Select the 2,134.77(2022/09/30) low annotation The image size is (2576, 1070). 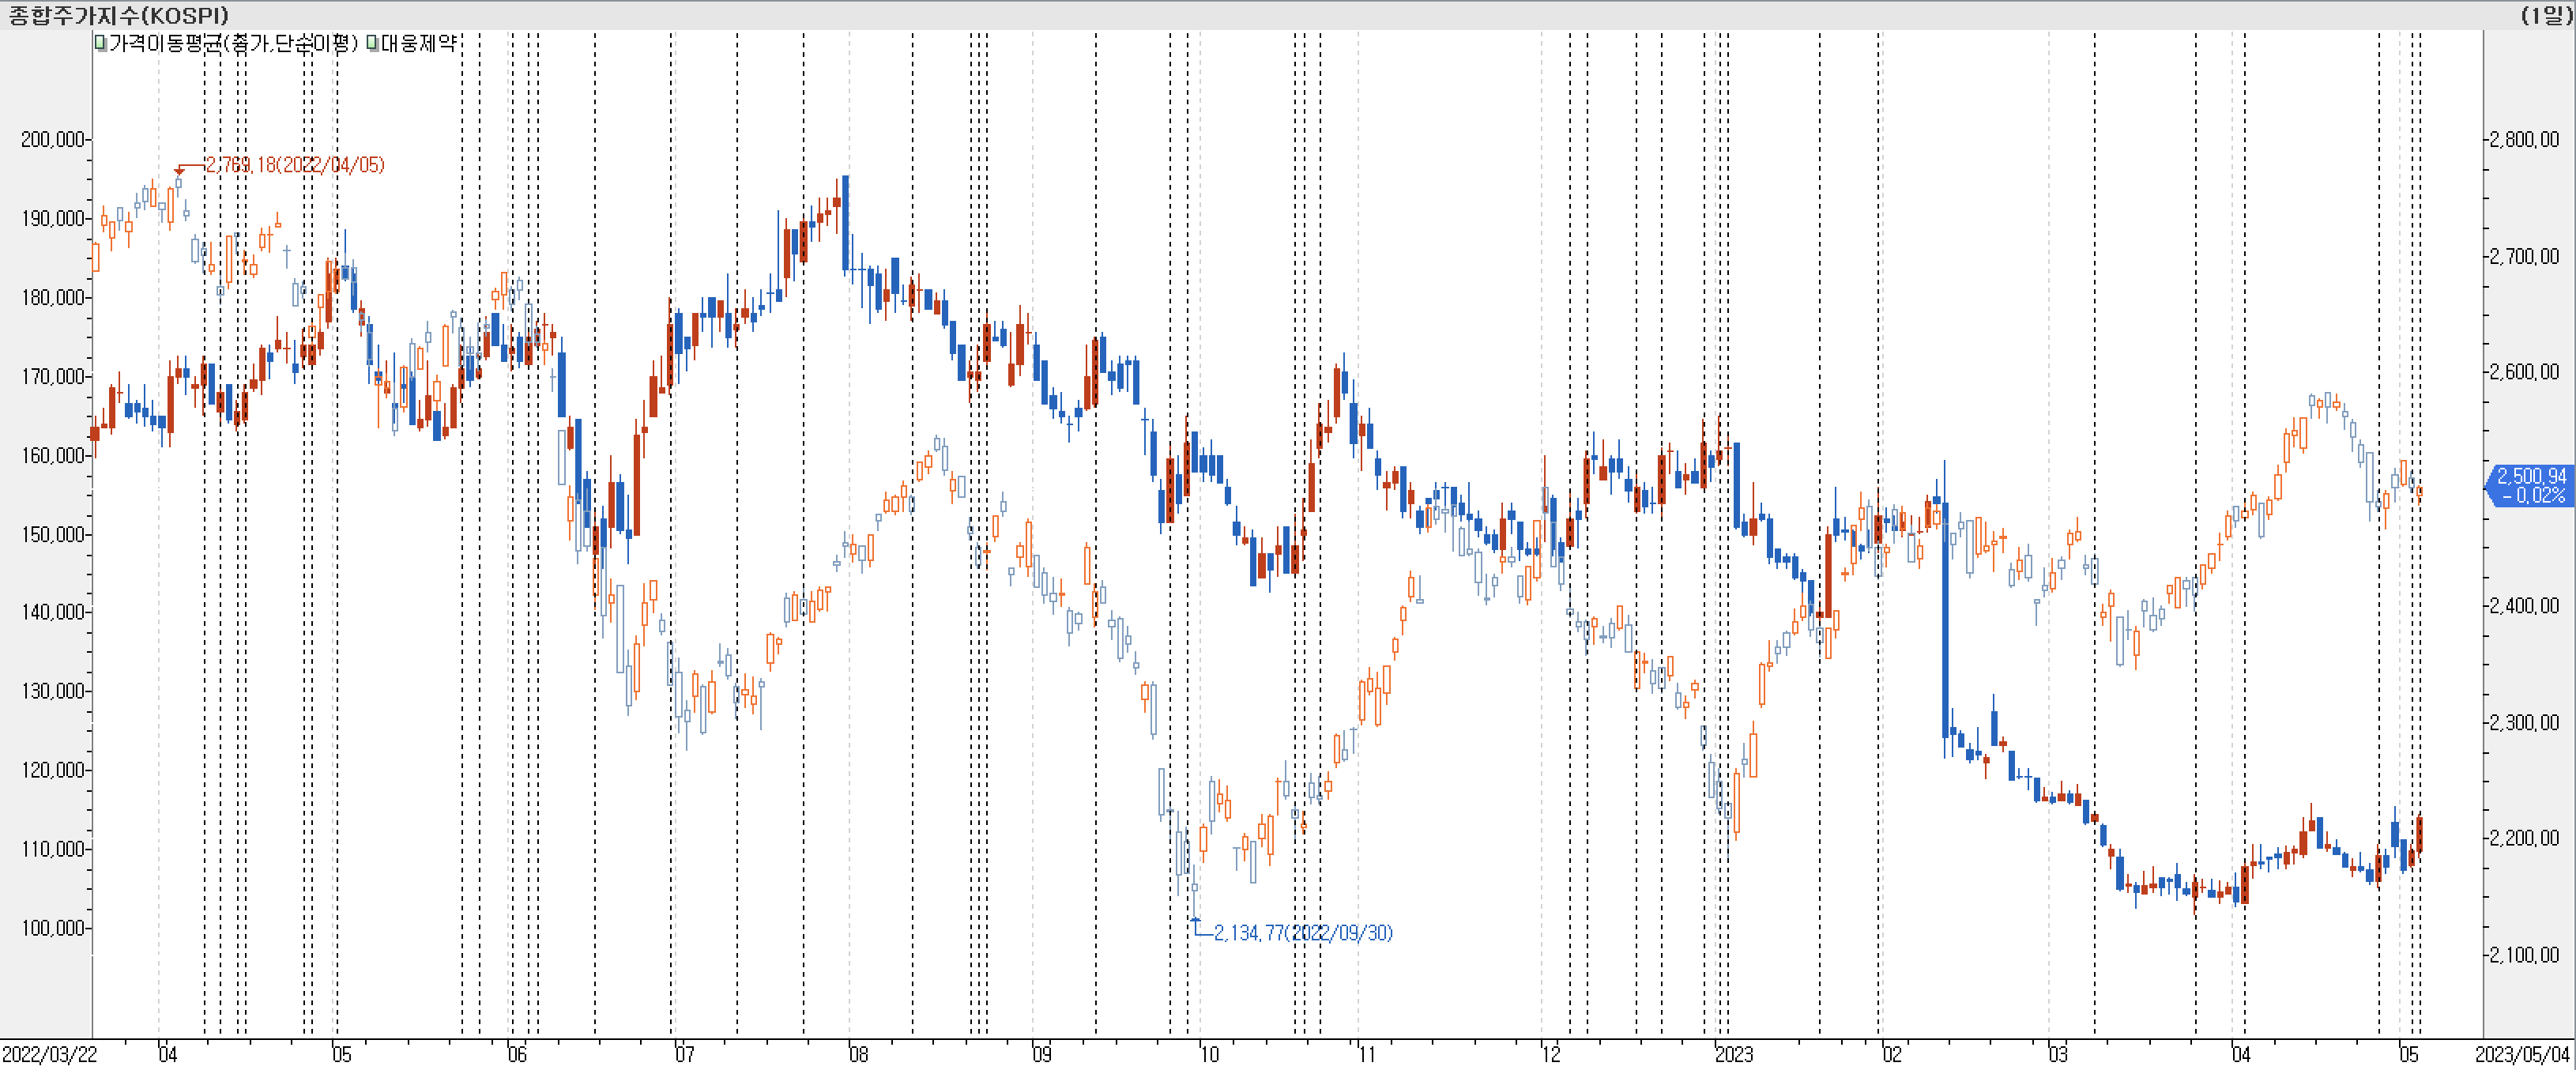click(1303, 933)
